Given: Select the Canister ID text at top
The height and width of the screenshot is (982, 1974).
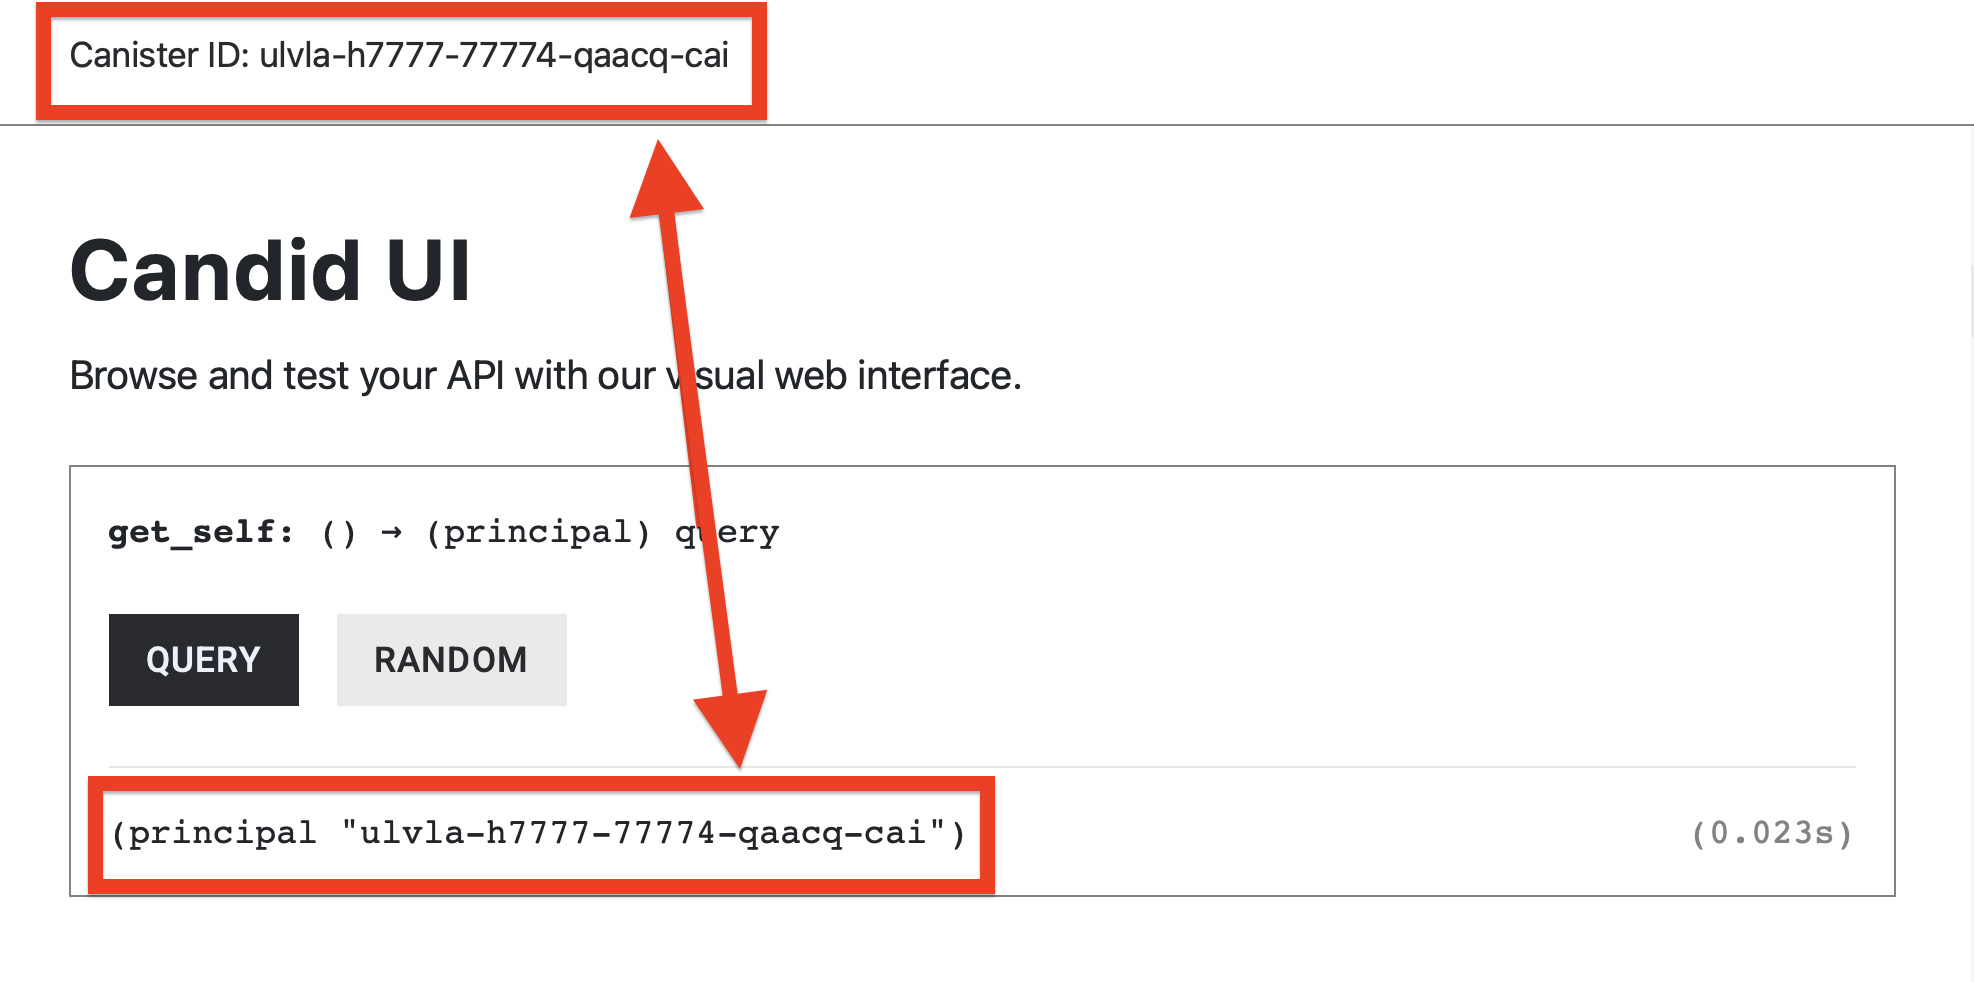Looking at the screenshot, I should 400,57.
